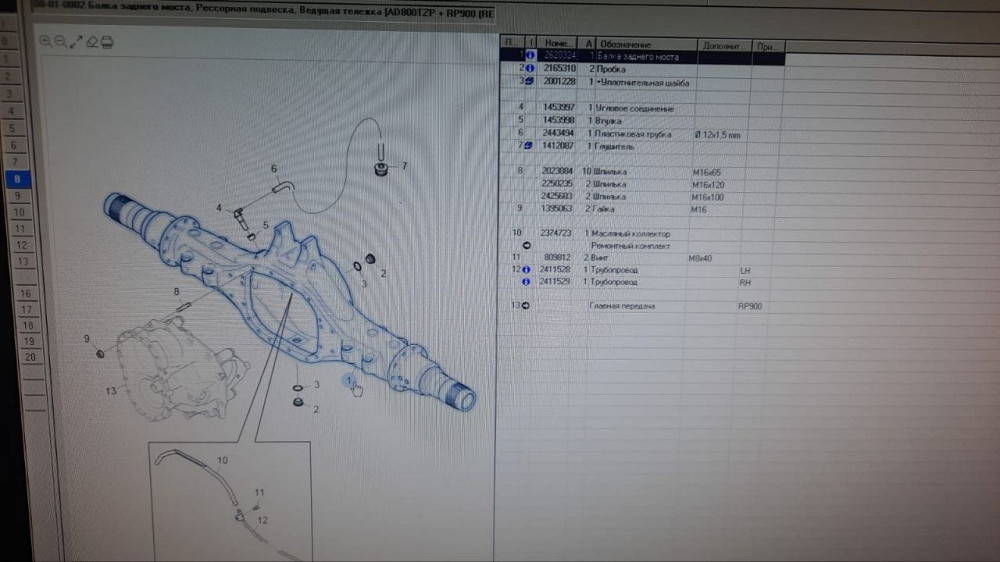The image size is (1000, 562).
Task: Expand the Ремонтный комплект row arrow icon
Action: [x=527, y=245]
